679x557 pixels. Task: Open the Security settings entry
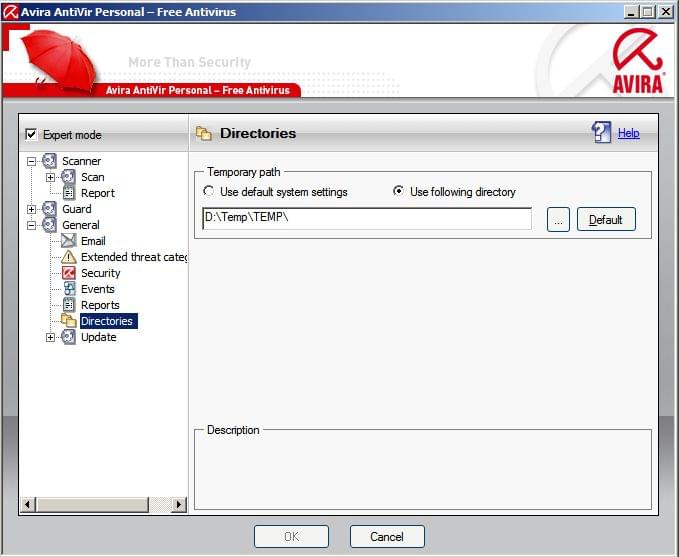100,273
